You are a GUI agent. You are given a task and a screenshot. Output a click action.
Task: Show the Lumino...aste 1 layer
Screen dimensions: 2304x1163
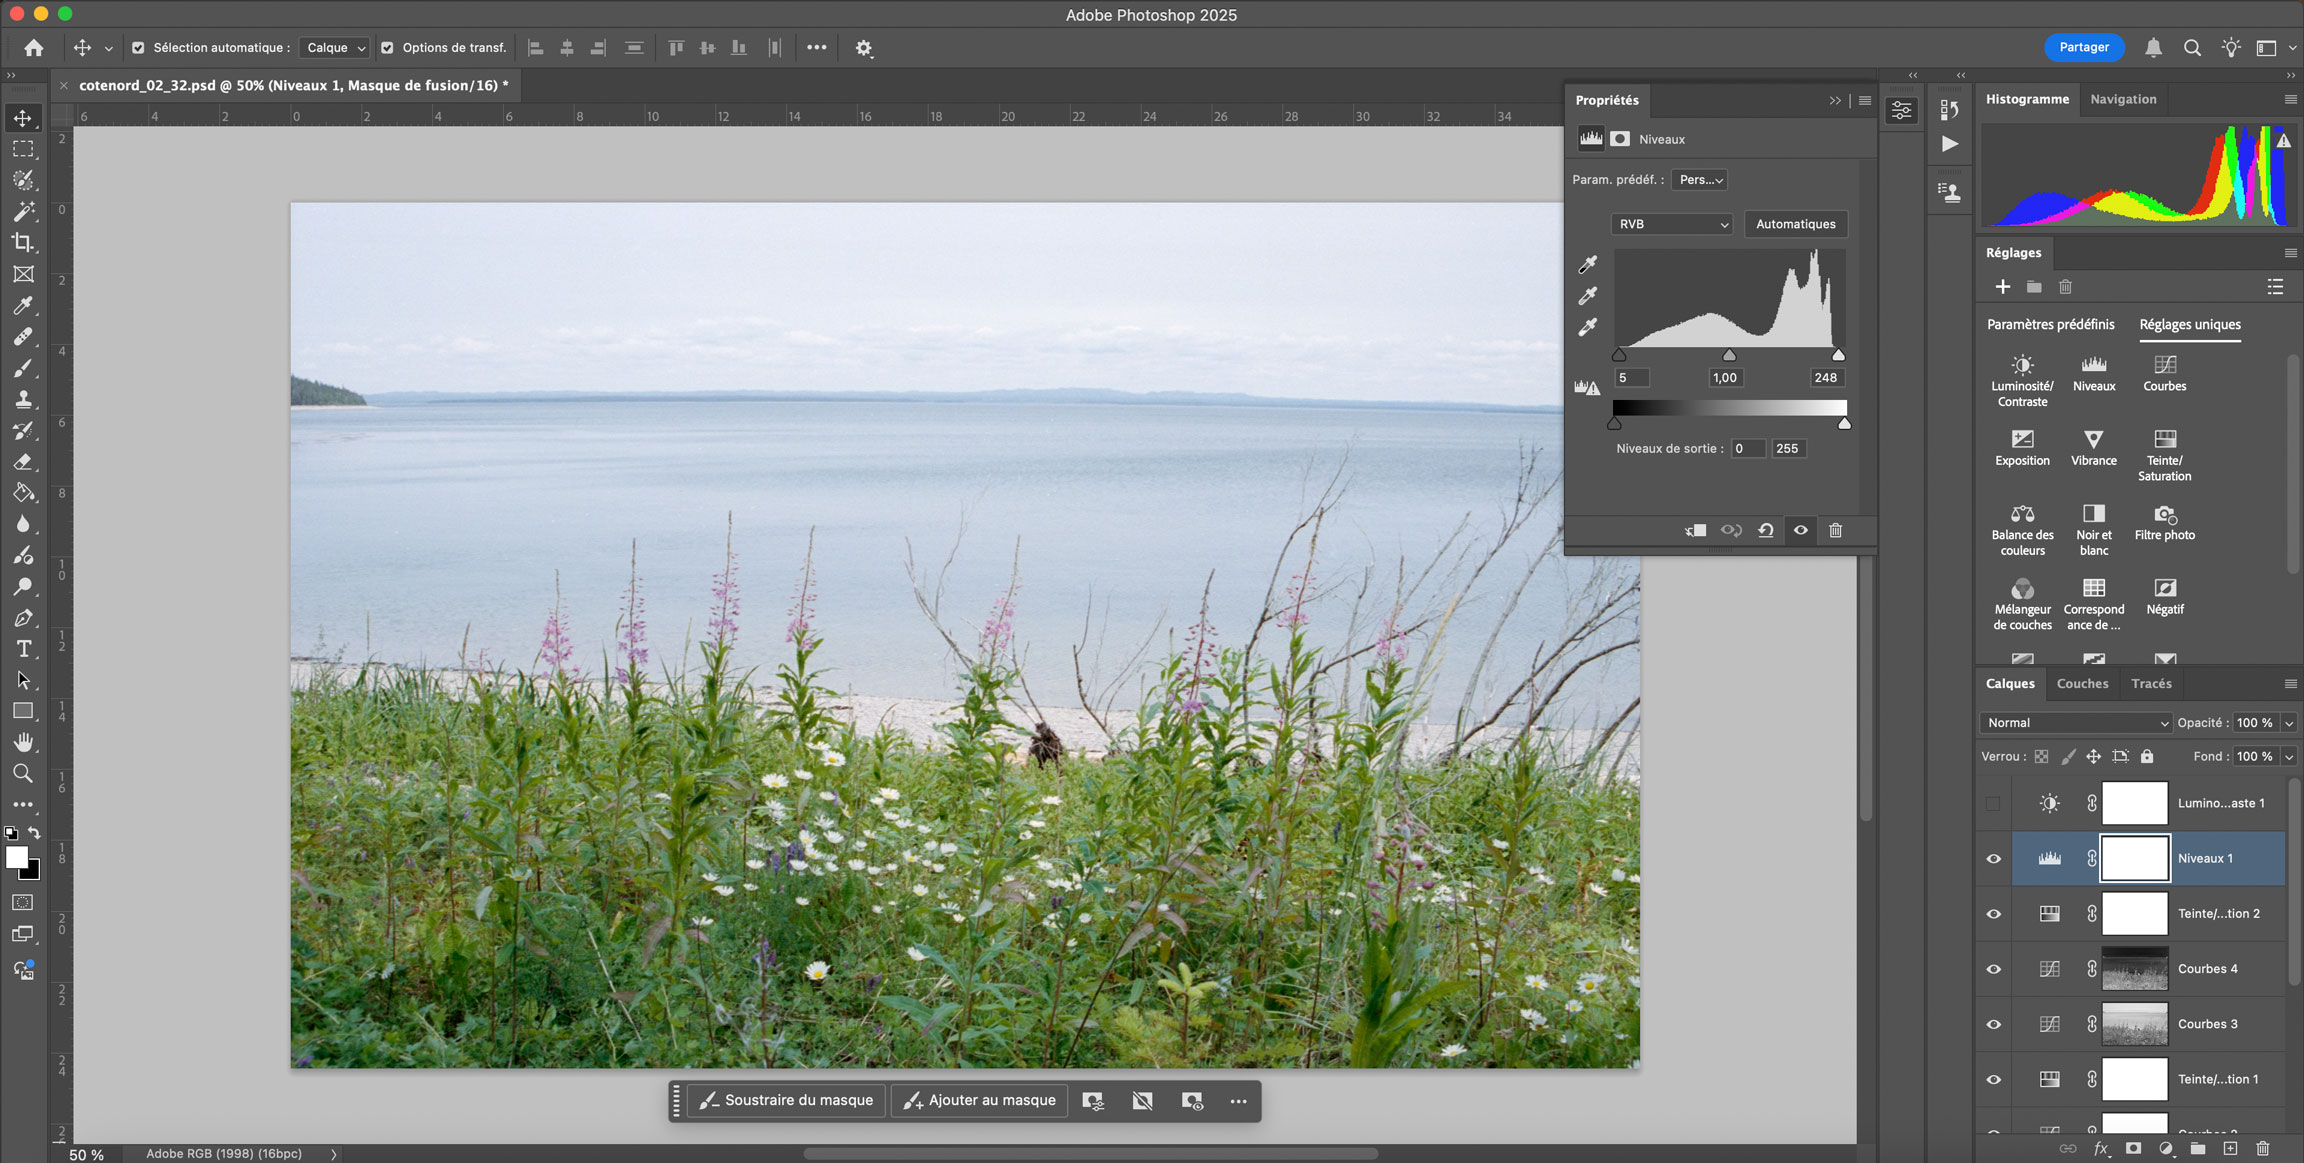point(1993,803)
